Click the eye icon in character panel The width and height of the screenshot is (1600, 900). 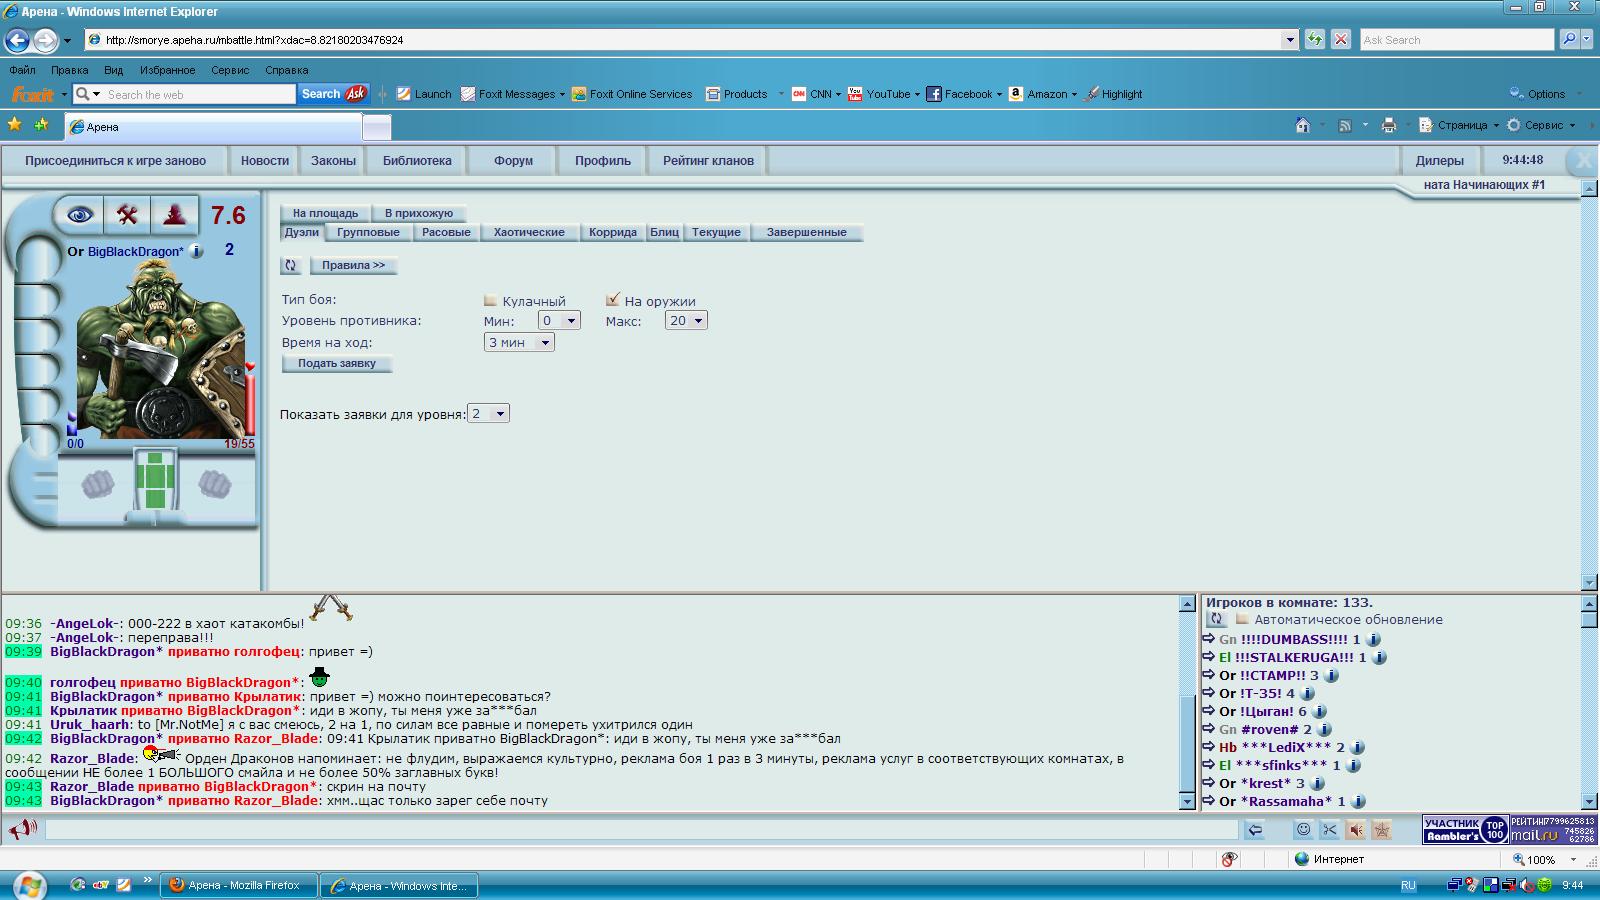tap(80, 214)
